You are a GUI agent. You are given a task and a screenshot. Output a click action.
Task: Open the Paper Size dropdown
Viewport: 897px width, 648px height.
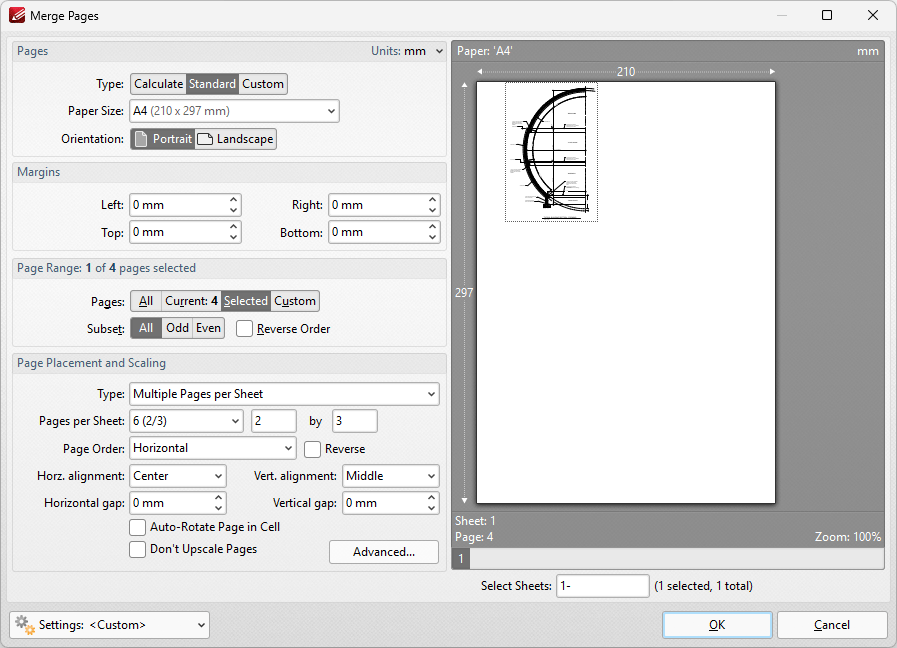tap(332, 111)
